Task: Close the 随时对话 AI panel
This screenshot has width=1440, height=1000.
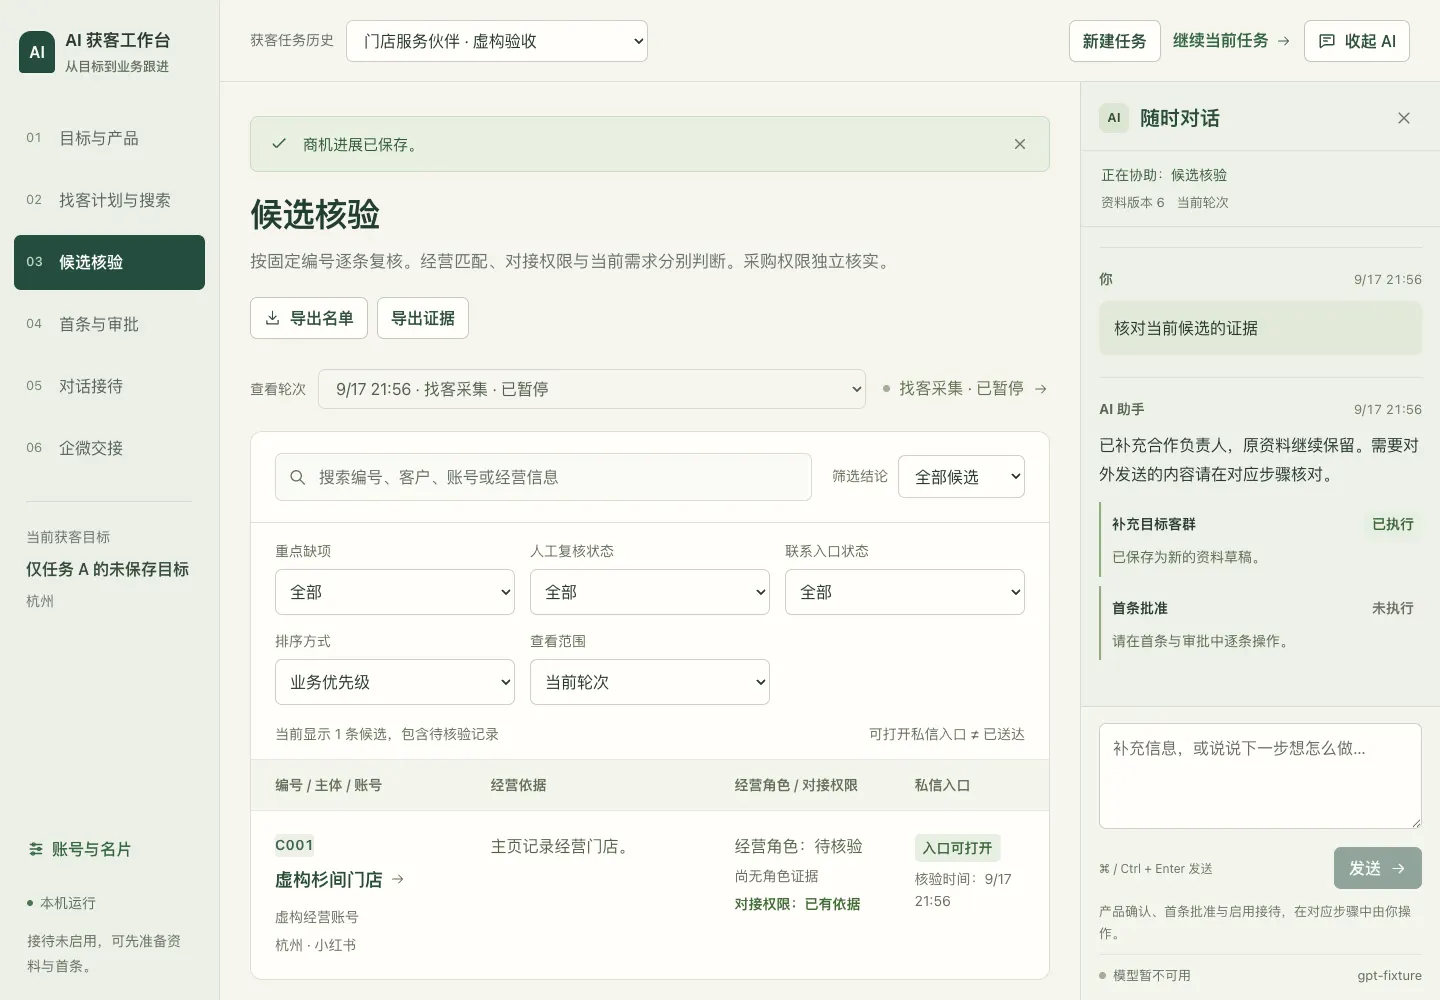Action: point(1404,118)
